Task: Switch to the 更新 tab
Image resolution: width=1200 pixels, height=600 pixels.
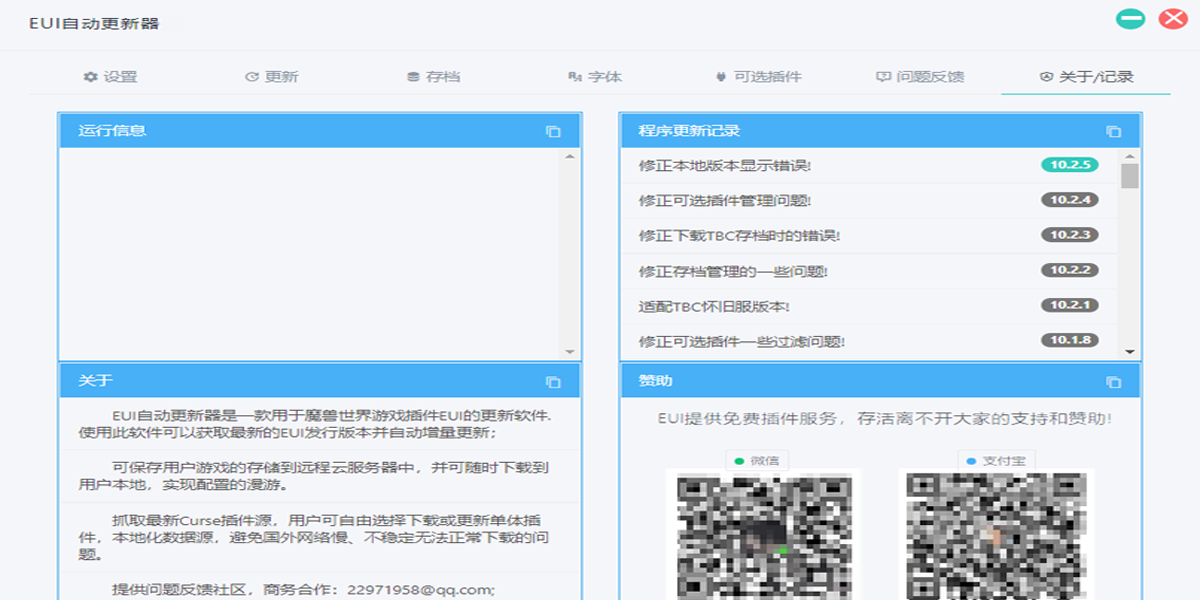Action: (272, 76)
